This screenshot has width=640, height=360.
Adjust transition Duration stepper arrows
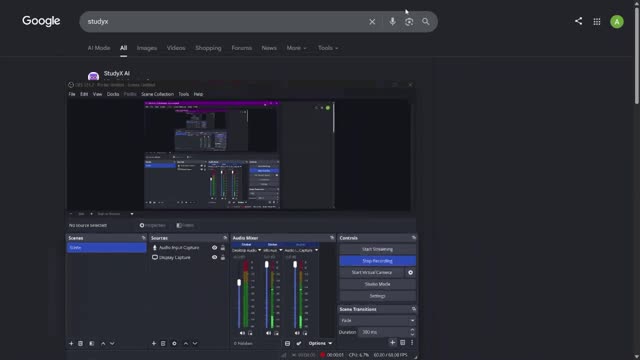coord(412,332)
